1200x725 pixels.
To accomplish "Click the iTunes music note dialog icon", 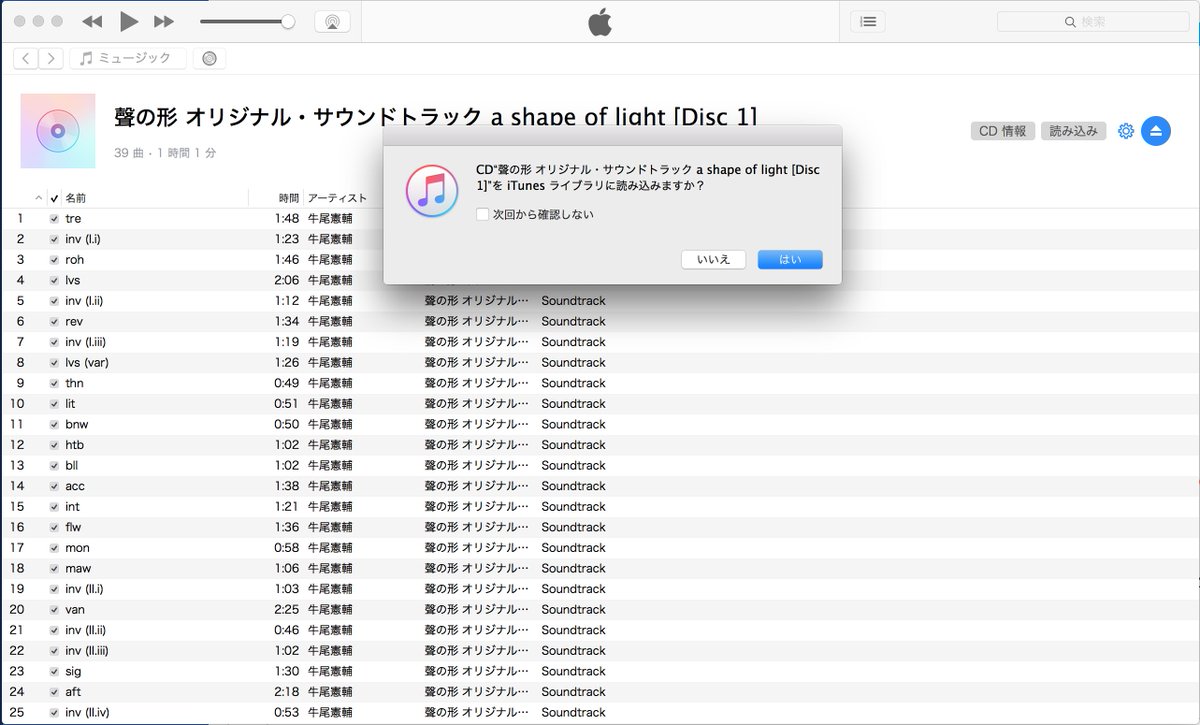I will point(432,189).
